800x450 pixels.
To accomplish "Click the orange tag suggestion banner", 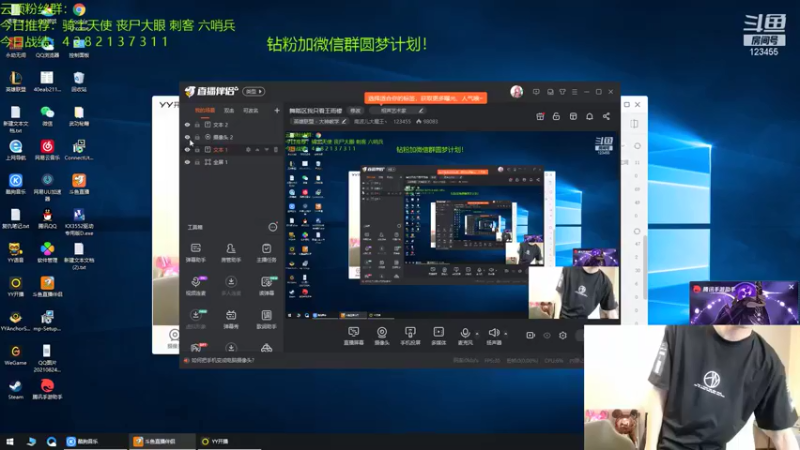I will coord(426,98).
